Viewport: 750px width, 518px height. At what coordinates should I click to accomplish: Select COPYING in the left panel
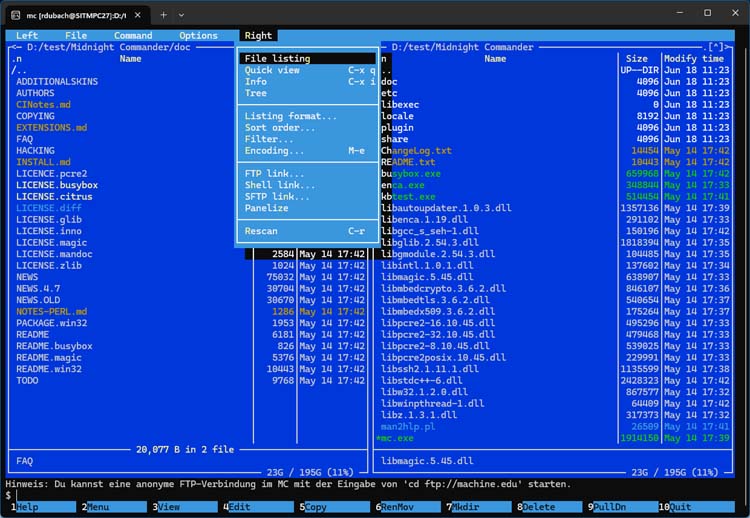pyautogui.click(x=35, y=116)
